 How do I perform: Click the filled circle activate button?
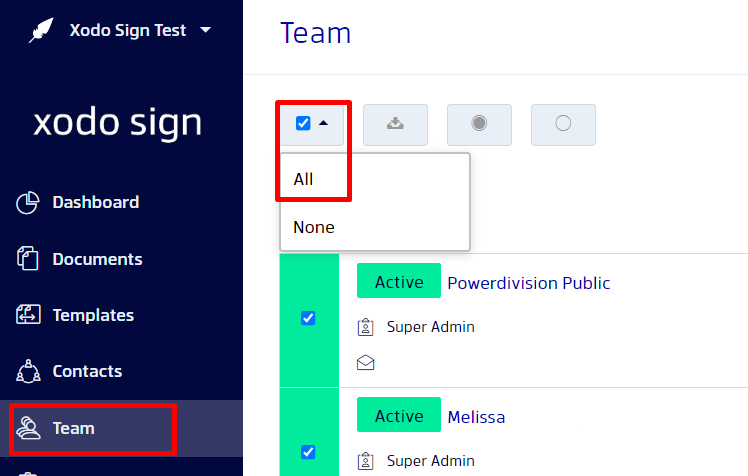[x=479, y=124]
